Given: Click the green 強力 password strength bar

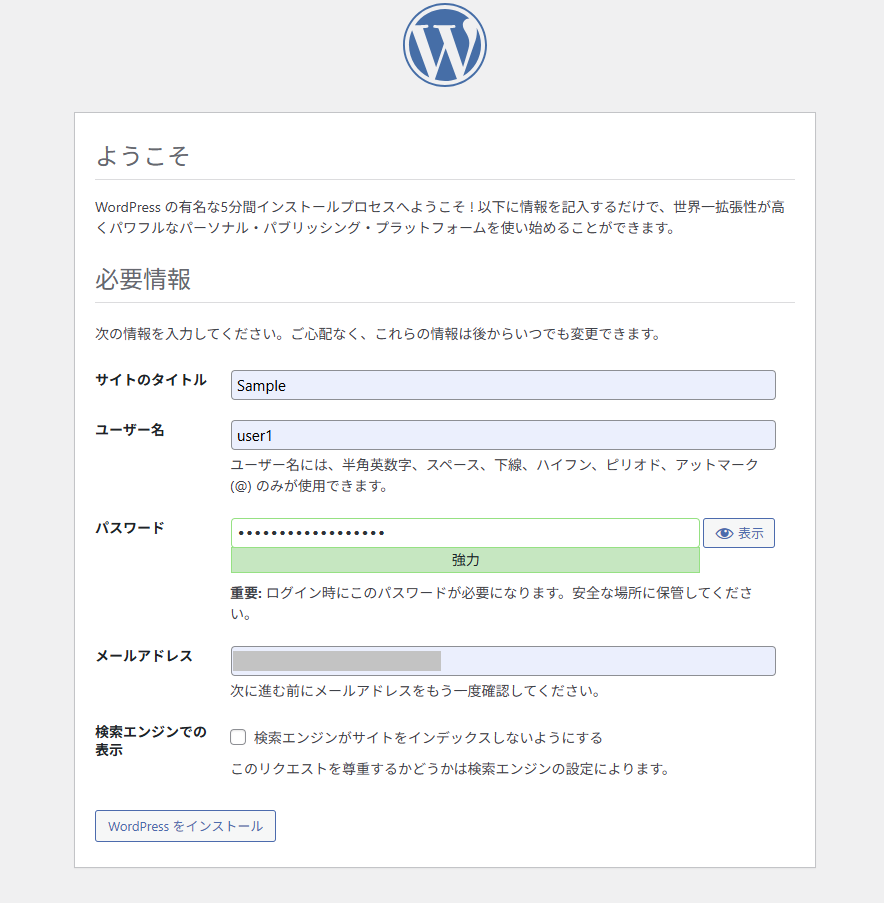Looking at the screenshot, I should tap(465, 560).
